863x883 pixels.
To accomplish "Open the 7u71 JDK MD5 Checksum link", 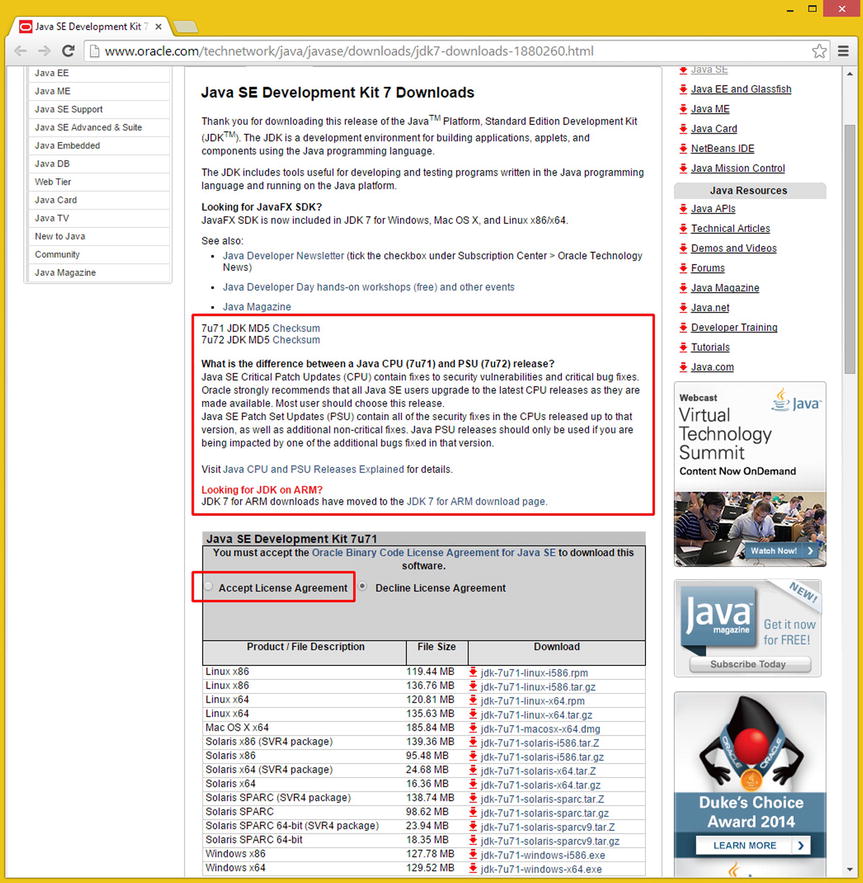I will tap(296, 328).
